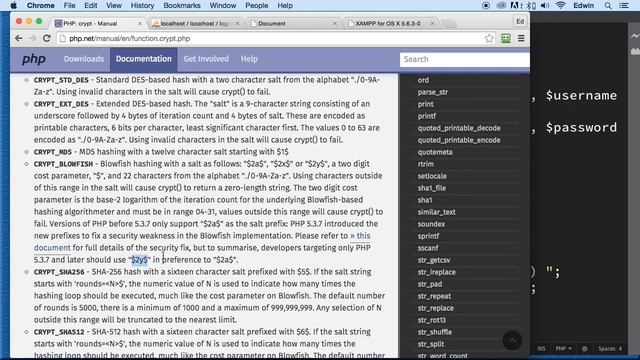This screenshot has width=640, height=360.
Task: Open the People menu
Action: pyautogui.click(x=256, y=6)
